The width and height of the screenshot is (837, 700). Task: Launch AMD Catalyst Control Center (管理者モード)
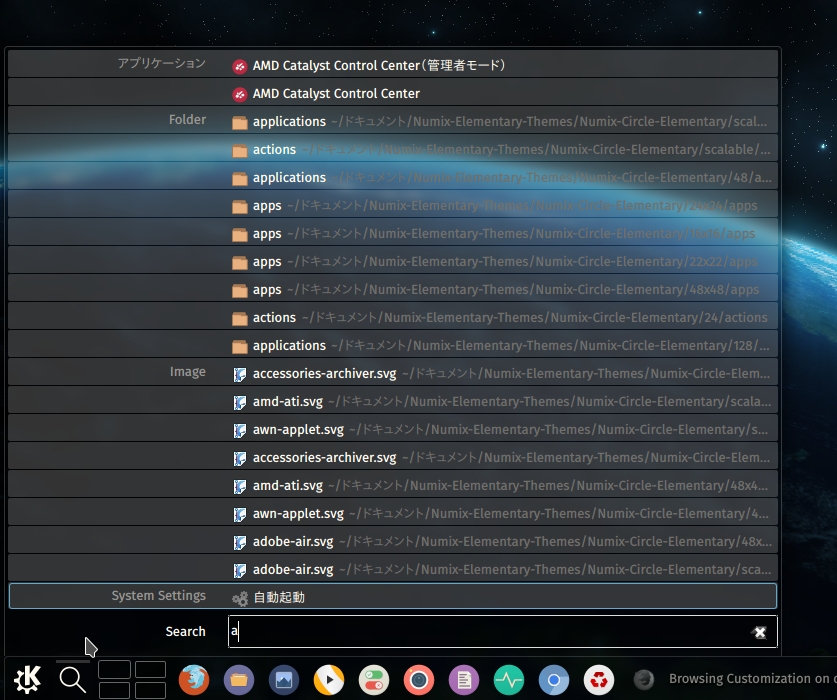(x=393, y=65)
